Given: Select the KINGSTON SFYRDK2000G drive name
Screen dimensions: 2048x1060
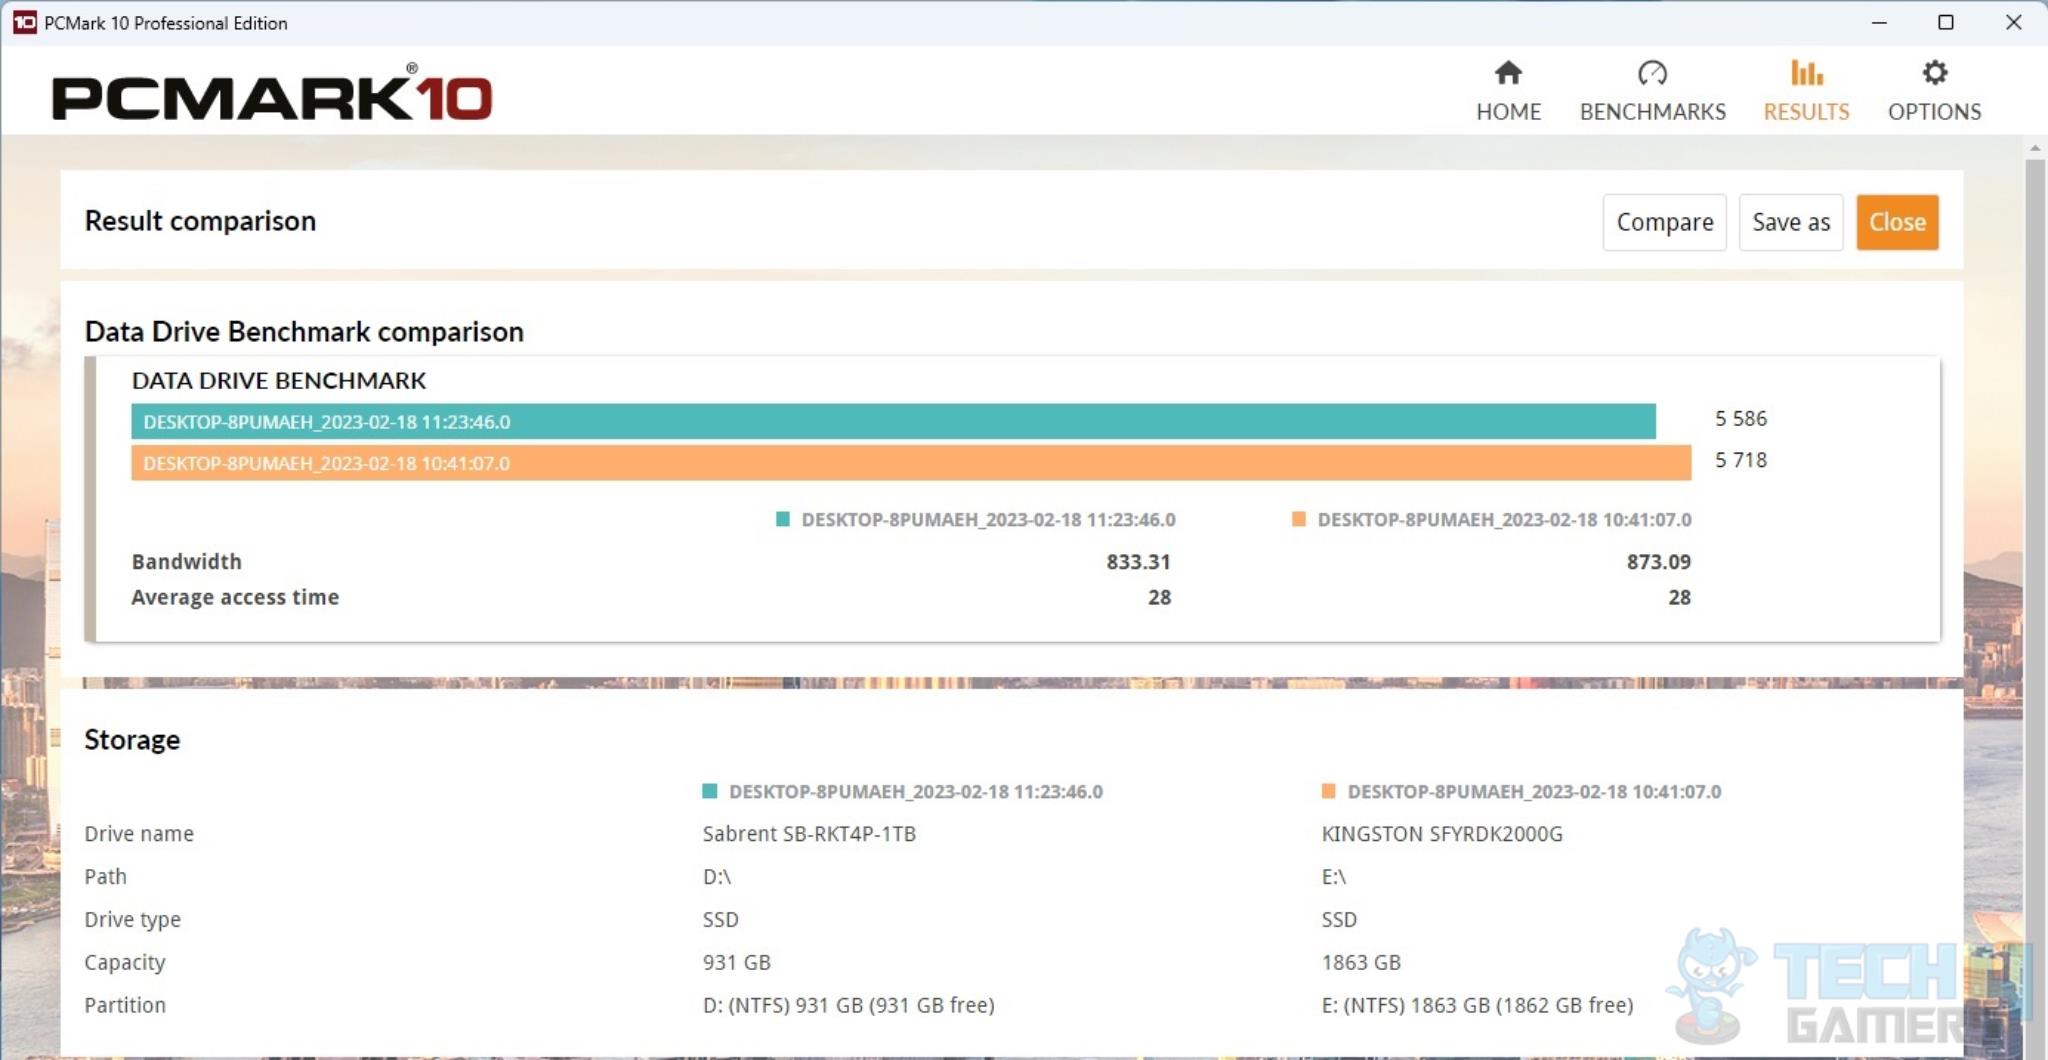Looking at the screenshot, I should click(x=1442, y=834).
